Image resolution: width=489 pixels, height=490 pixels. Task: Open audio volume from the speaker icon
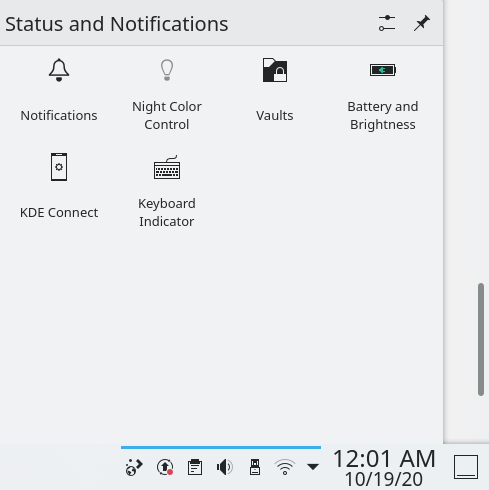pyautogui.click(x=225, y=467)
